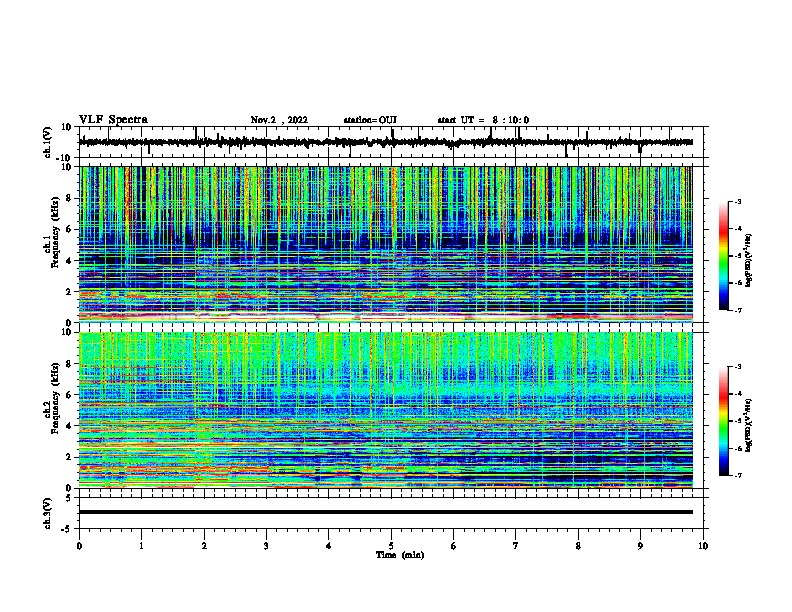Click the "8" kHz tick on ch.2 spectrogram
The width and height of the screenshot is (792, 612).
point(70,364)
